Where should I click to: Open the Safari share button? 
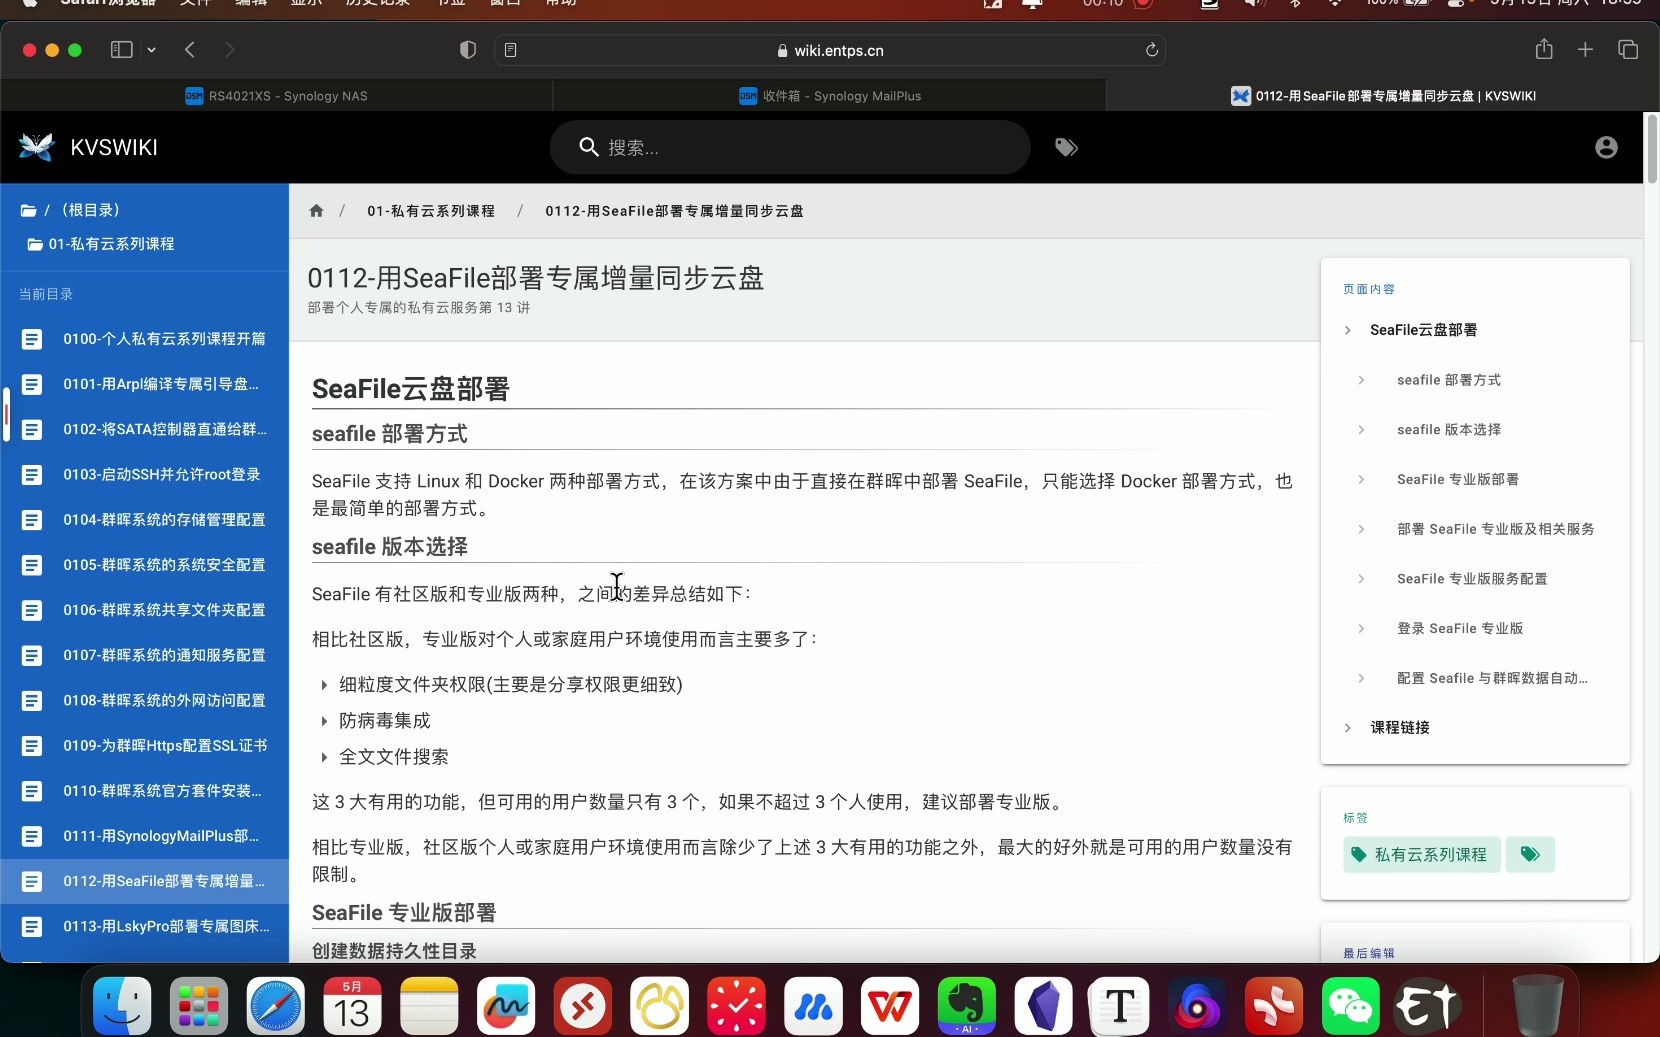(1544, 49)
